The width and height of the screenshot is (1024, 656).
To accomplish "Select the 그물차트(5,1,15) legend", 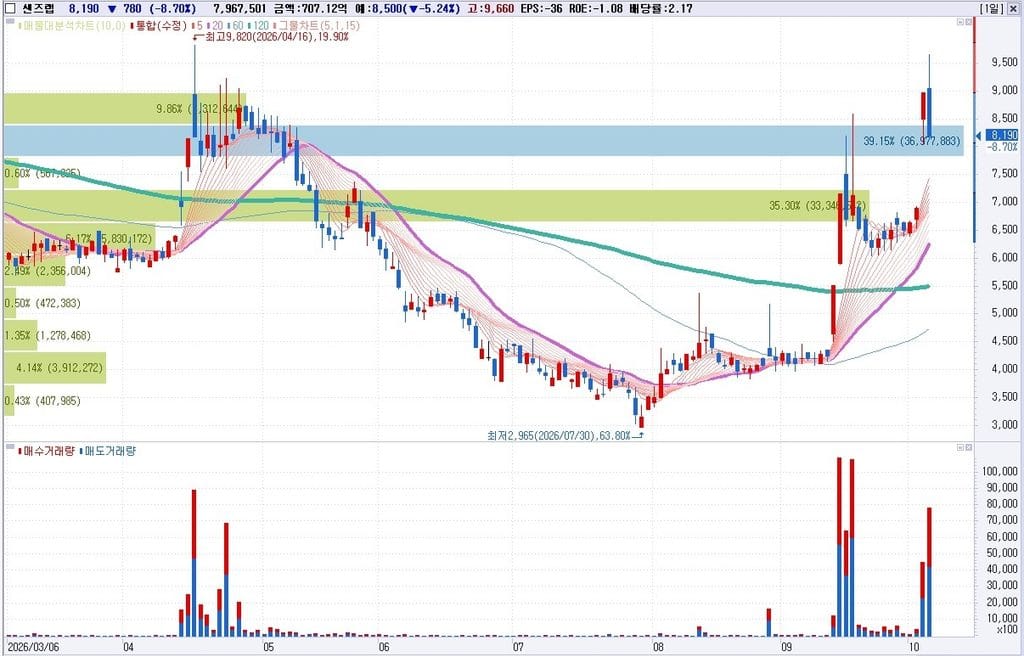I will pos(315,25).
